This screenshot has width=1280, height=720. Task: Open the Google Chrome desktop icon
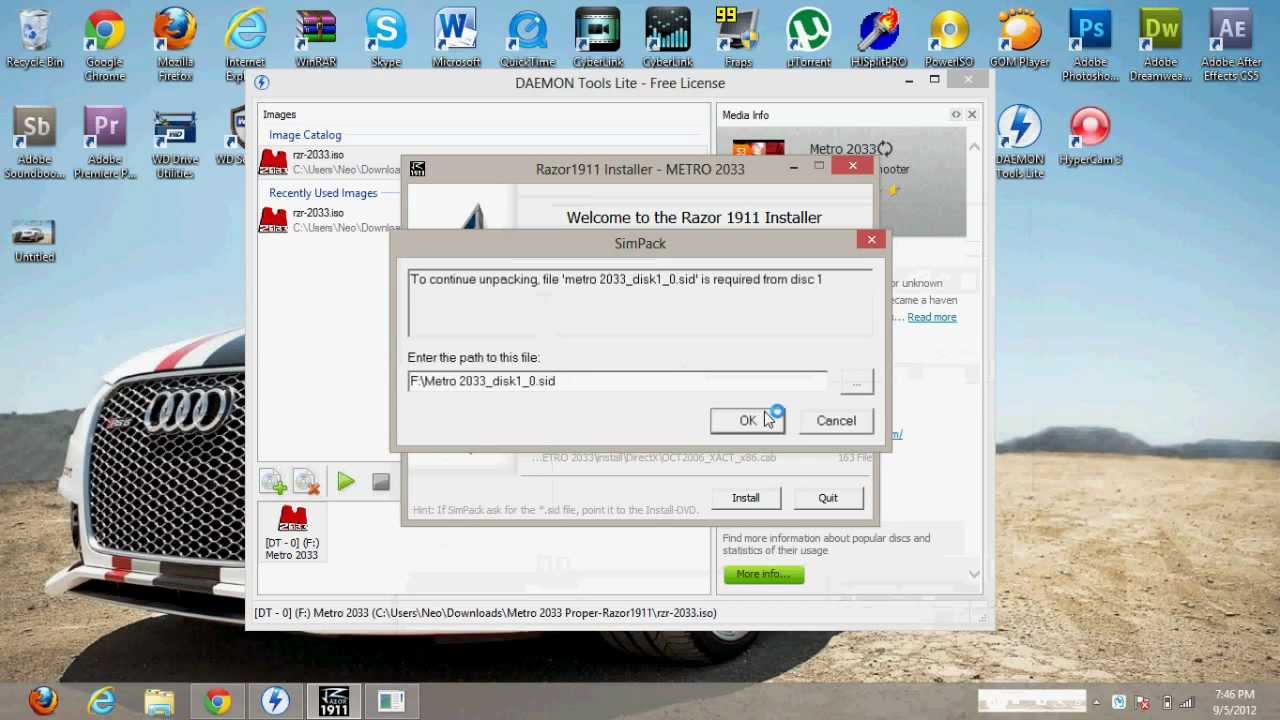tap(104, 46)
